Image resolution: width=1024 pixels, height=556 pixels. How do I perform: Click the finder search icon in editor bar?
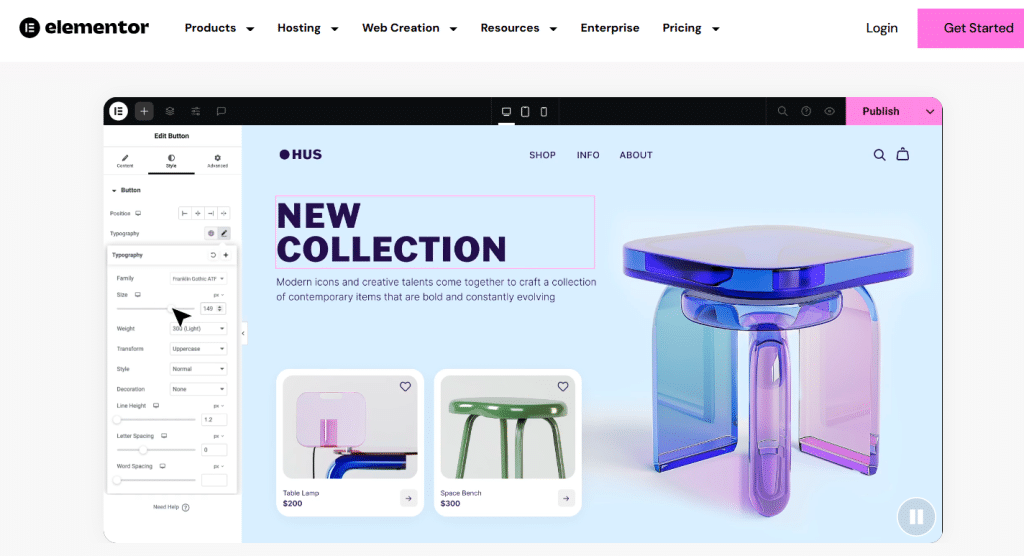[782, 111]
